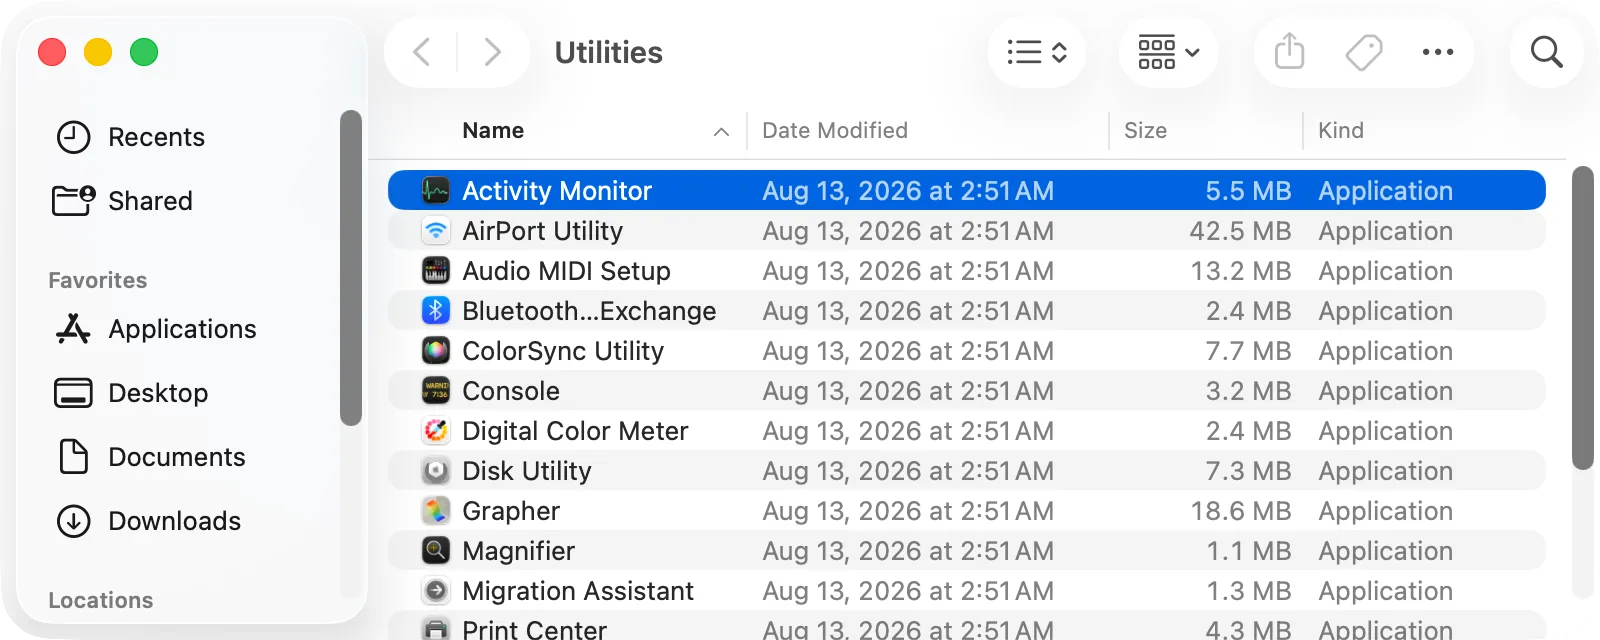Image resolution: width=1600 pixels, height=640 pixels.
Task: Click the Console app icon
Action: tap(435, 390)
